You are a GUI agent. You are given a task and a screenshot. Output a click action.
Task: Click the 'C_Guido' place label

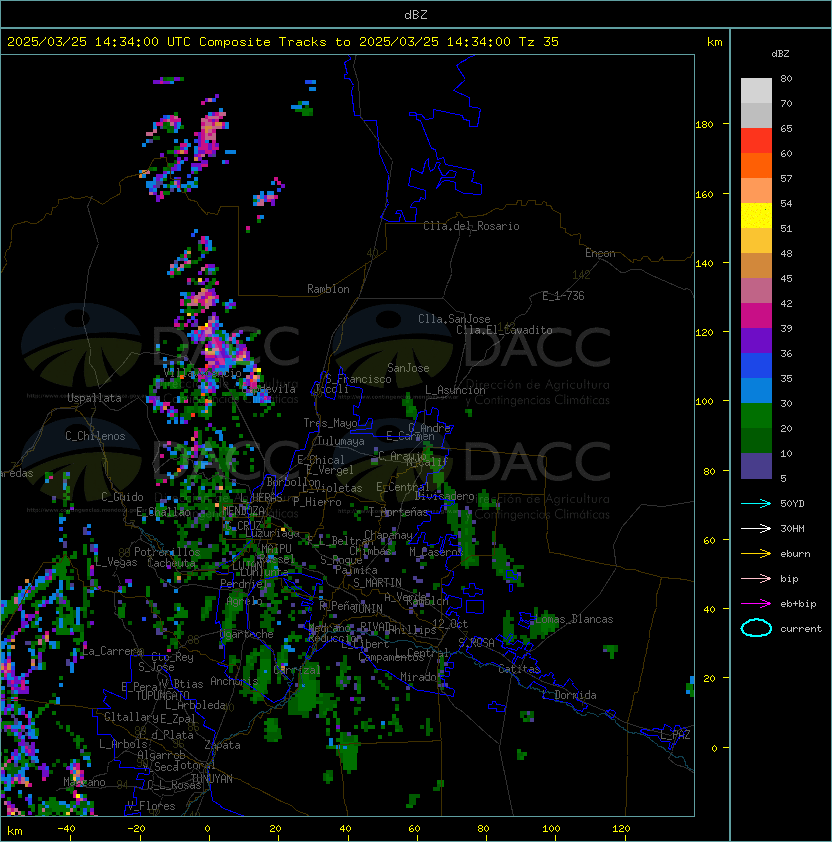pos(122,497)
